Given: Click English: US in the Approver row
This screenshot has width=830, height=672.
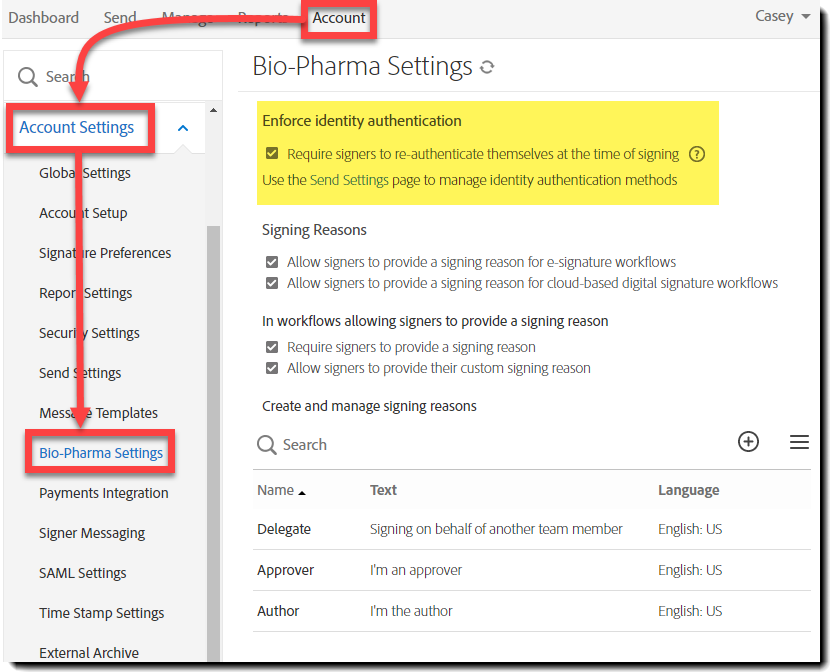Looking at the screenshot, I should [690, 570].
